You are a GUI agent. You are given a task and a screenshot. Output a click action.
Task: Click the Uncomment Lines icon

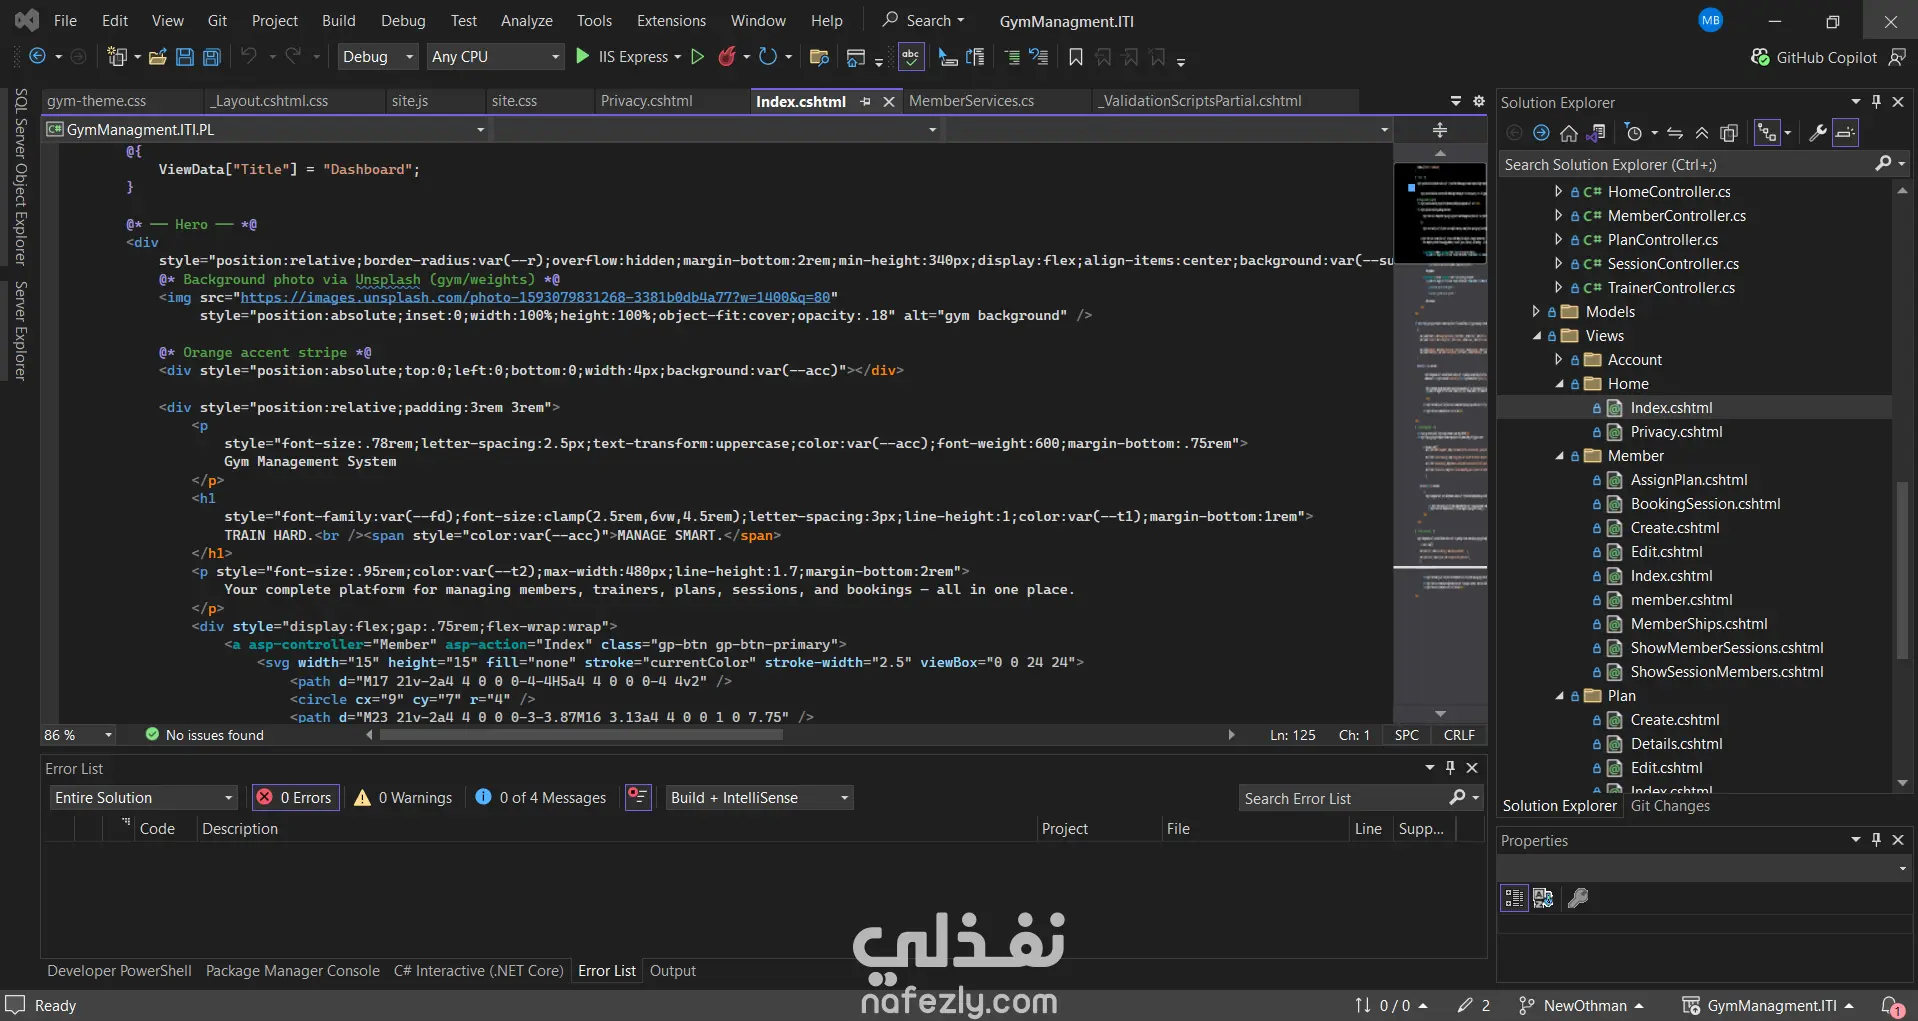(x=1039, y=57)
